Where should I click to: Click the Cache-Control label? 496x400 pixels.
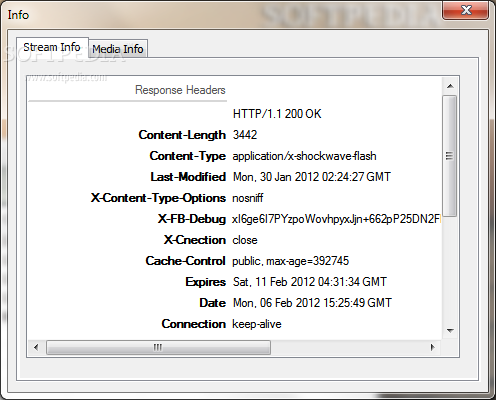(186, 261)
